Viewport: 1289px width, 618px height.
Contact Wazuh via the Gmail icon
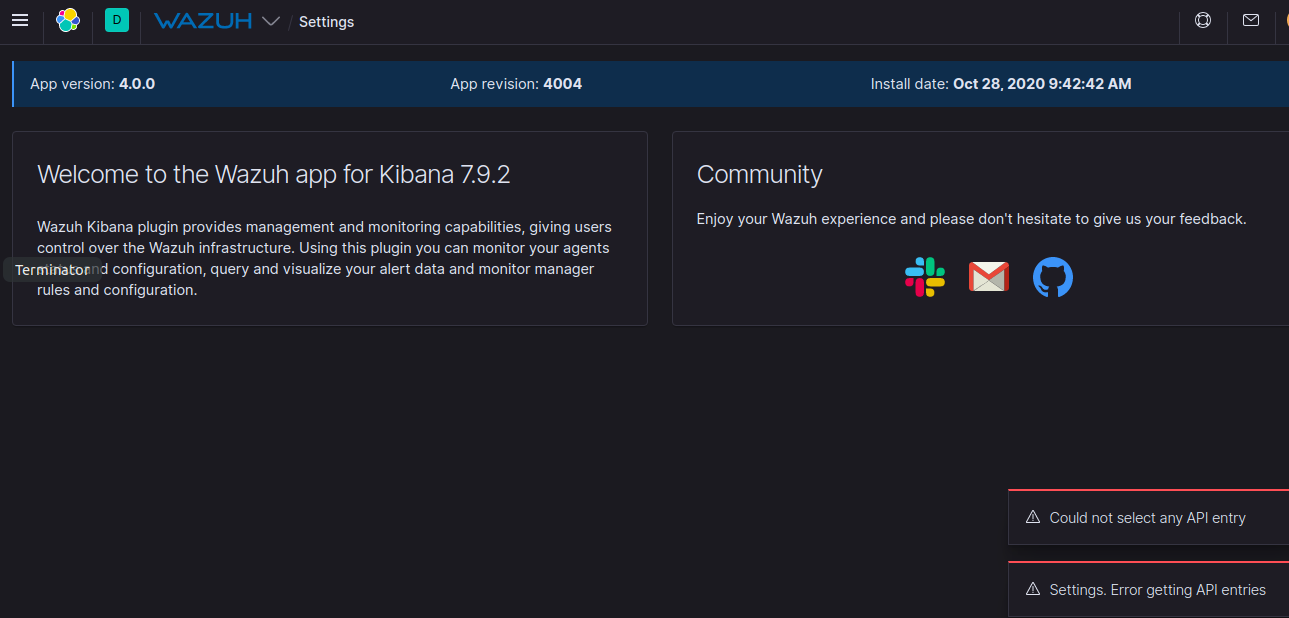click(x=988, y=277)
